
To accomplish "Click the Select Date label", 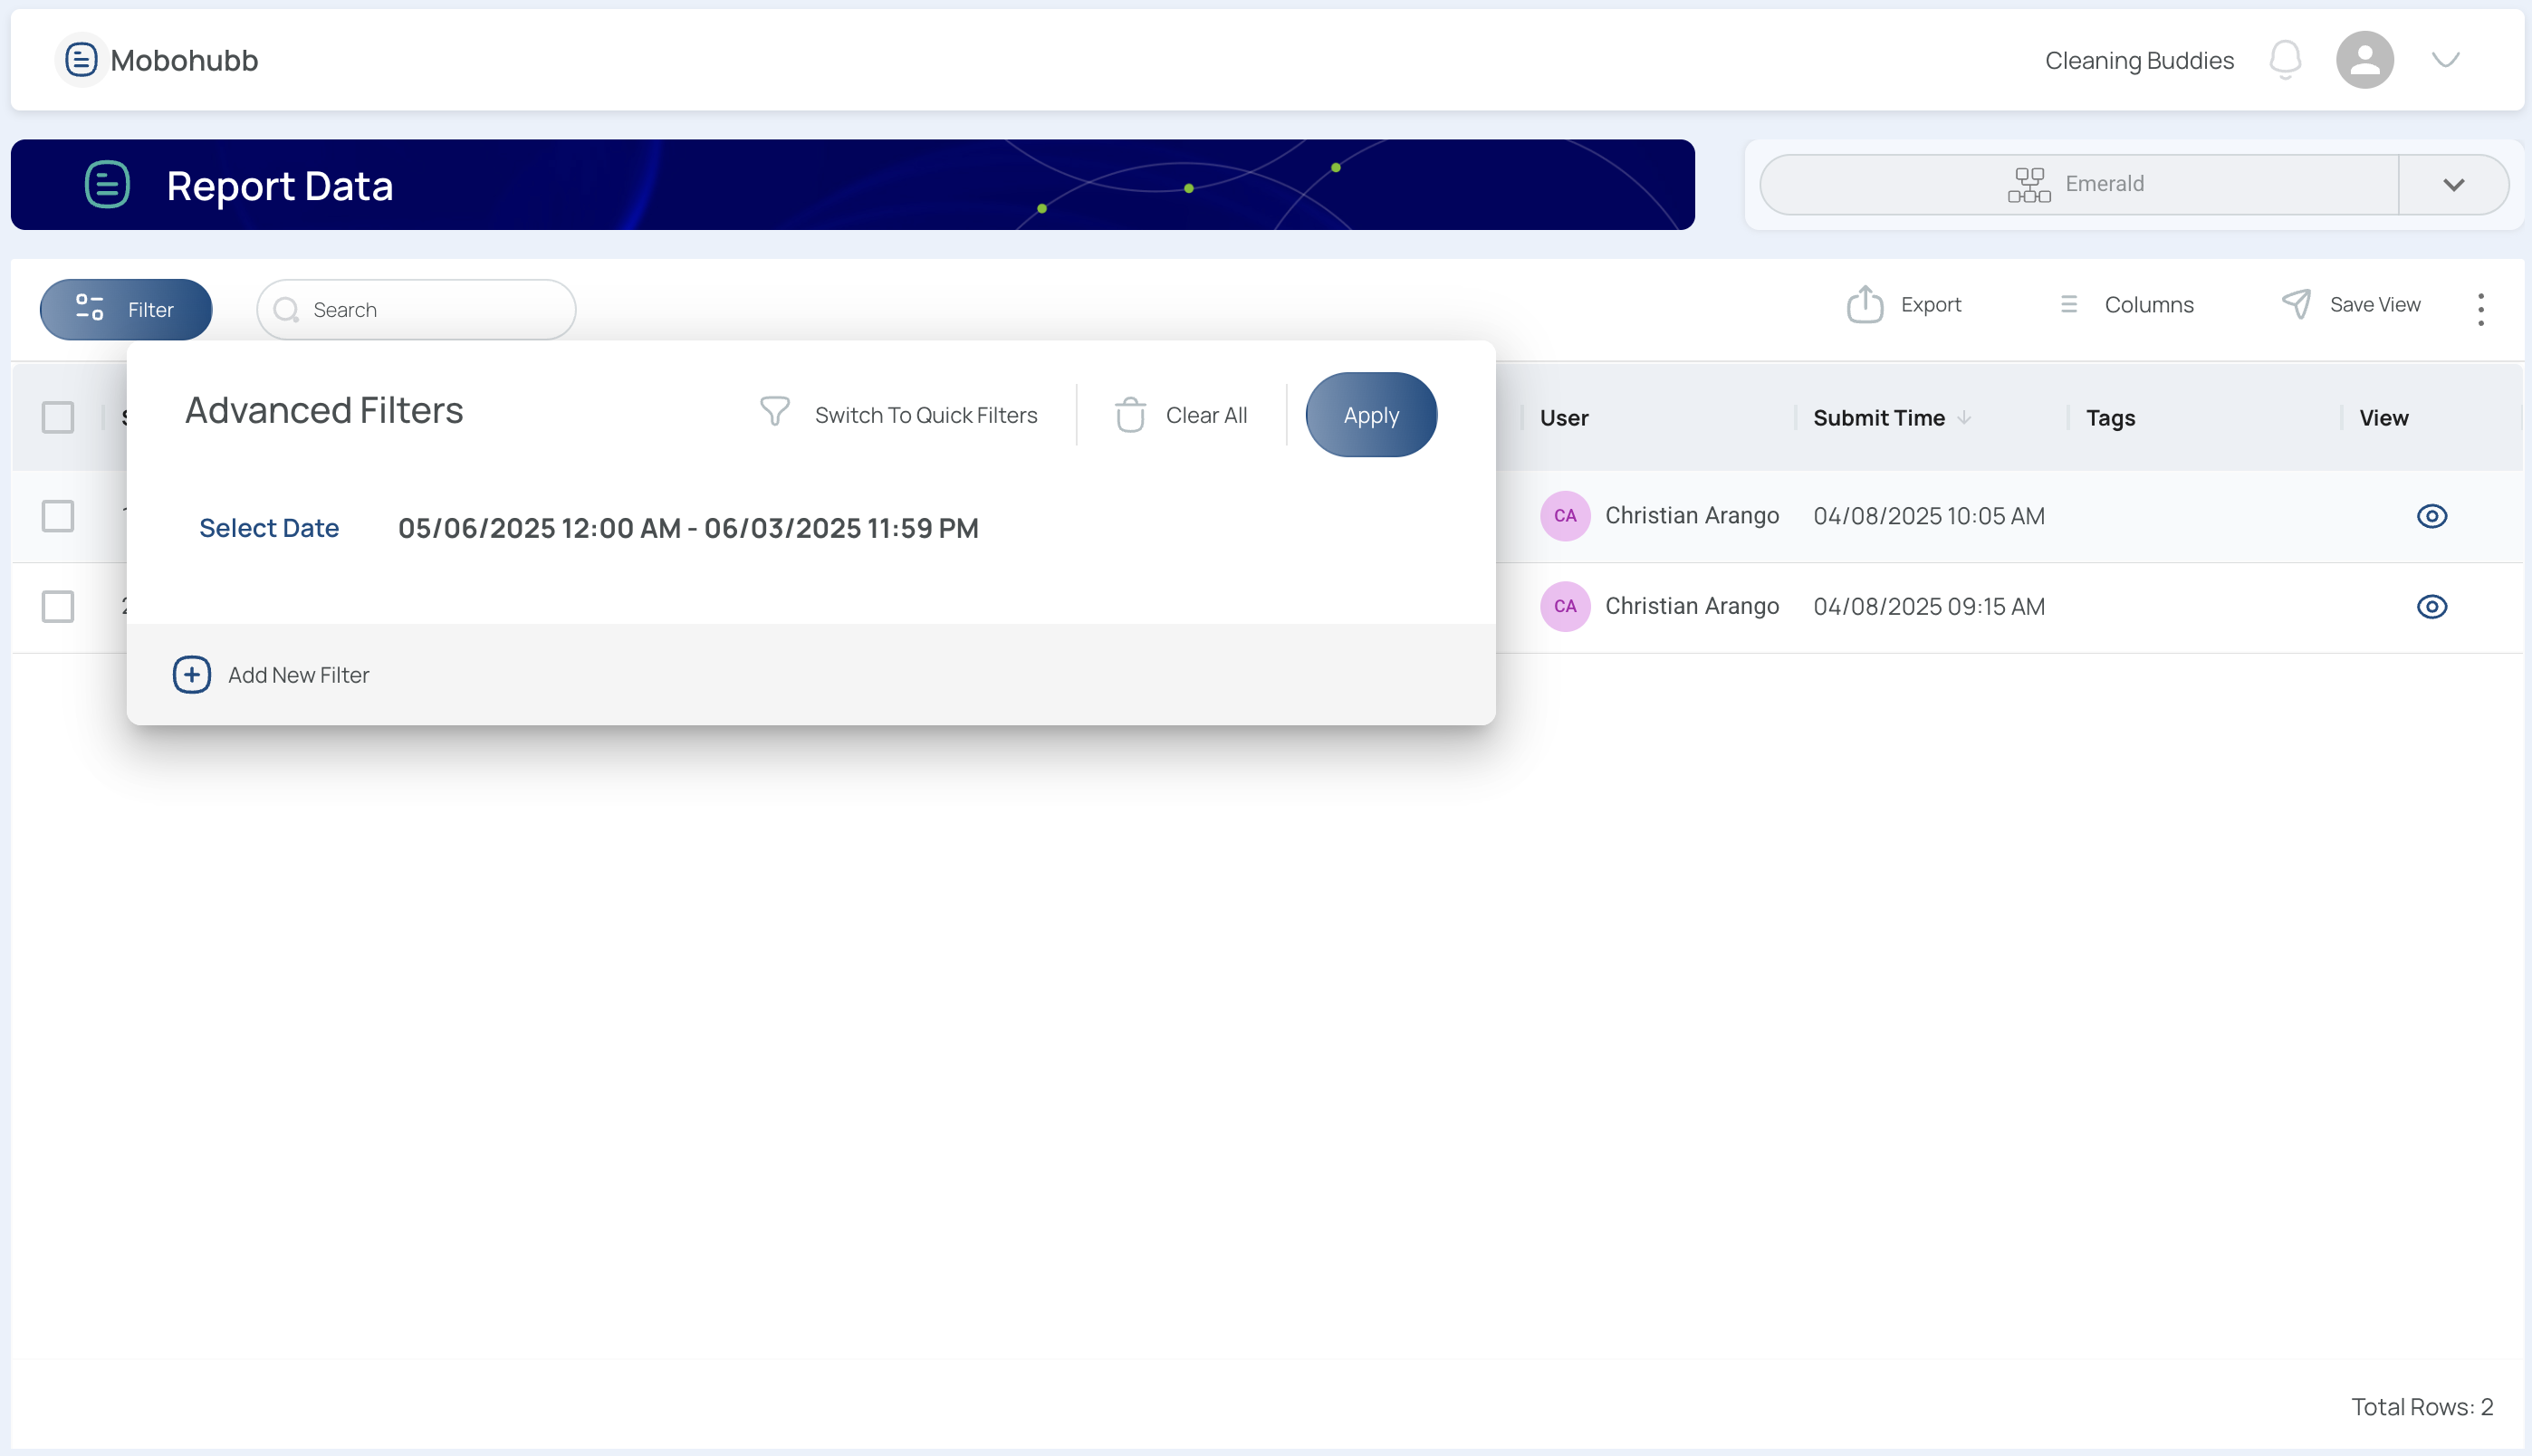I will coord(269,527).
